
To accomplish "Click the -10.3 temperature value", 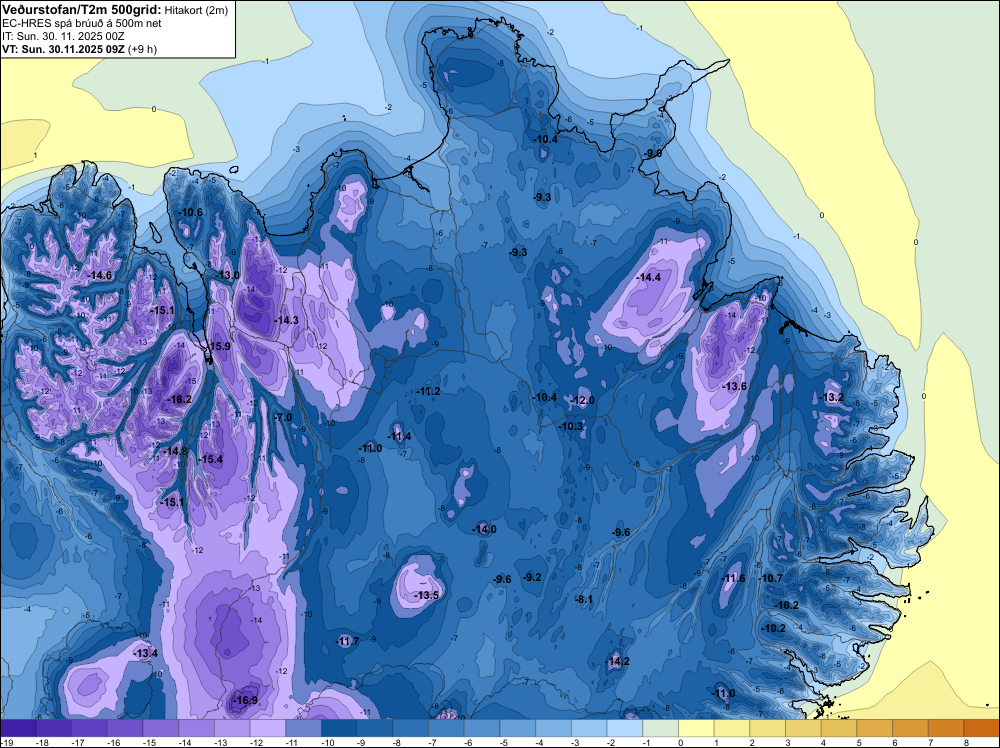I will coord(571,426).
